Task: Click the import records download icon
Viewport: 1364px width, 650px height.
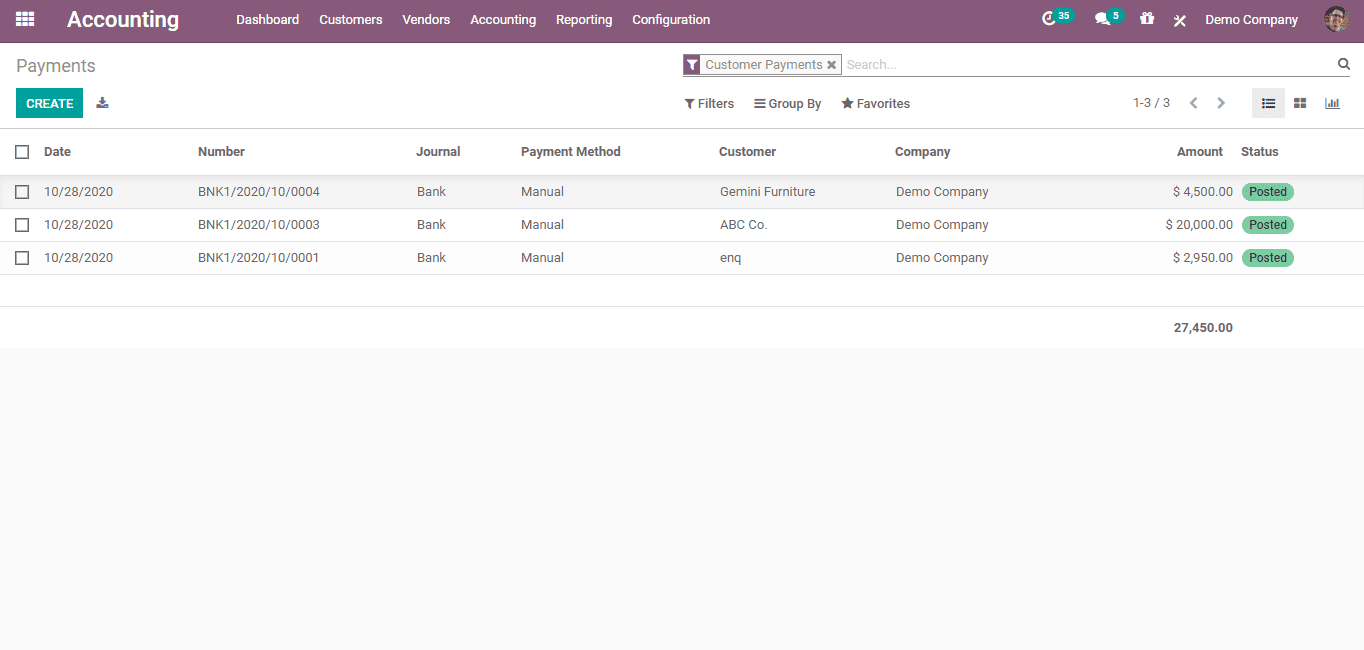Action: point(102,103)
